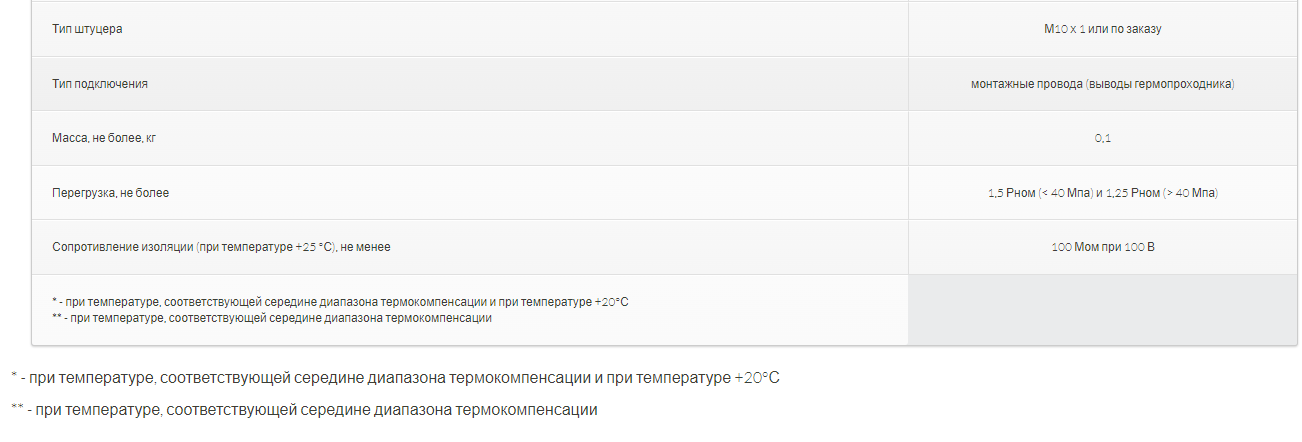Click the single asterisk marker below the table
The height and width of the screenshot is (442, 1302).
[x=14, y=377]
